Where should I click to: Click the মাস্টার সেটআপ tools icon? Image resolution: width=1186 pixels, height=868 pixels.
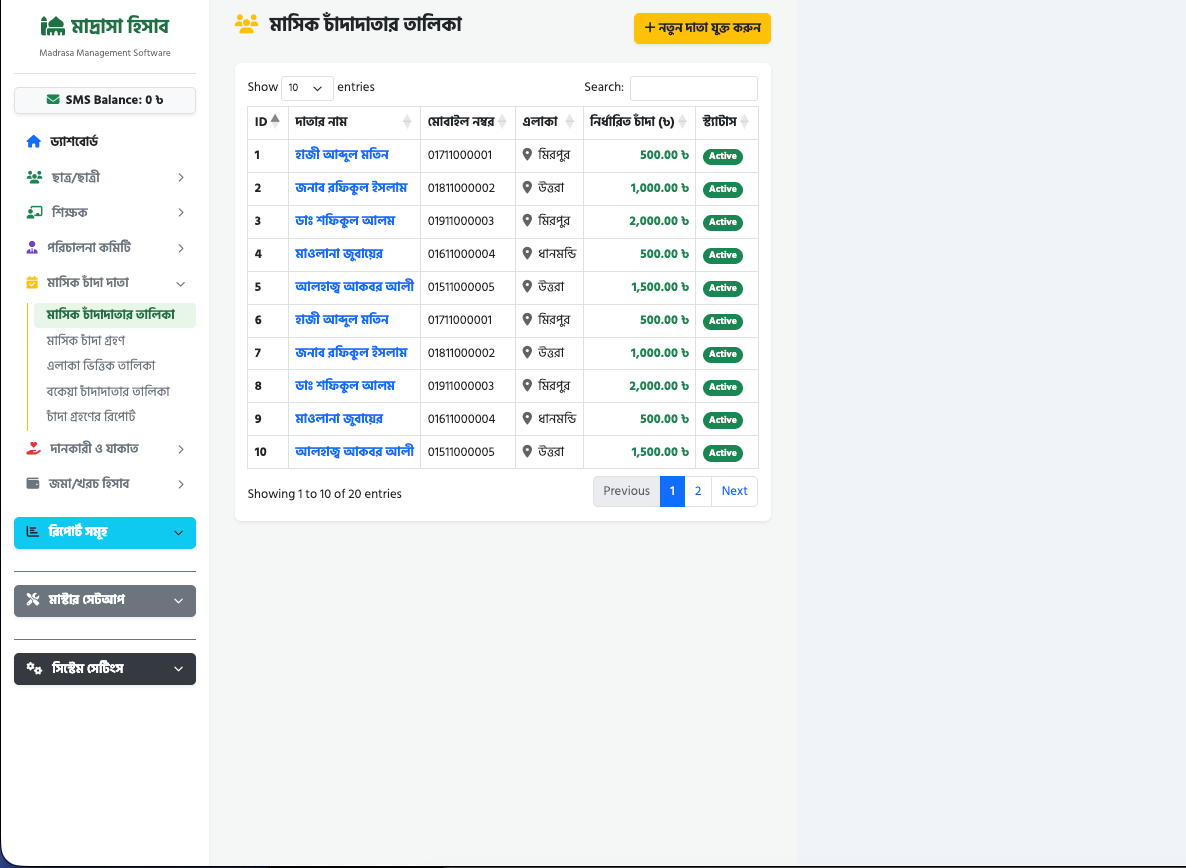click(33, 600)
